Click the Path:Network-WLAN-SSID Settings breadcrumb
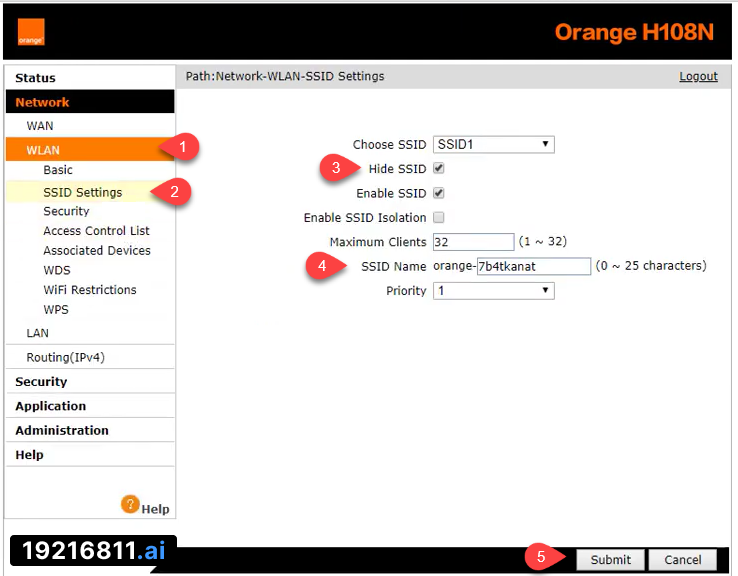The image size is (738, 576). point(285,76)
